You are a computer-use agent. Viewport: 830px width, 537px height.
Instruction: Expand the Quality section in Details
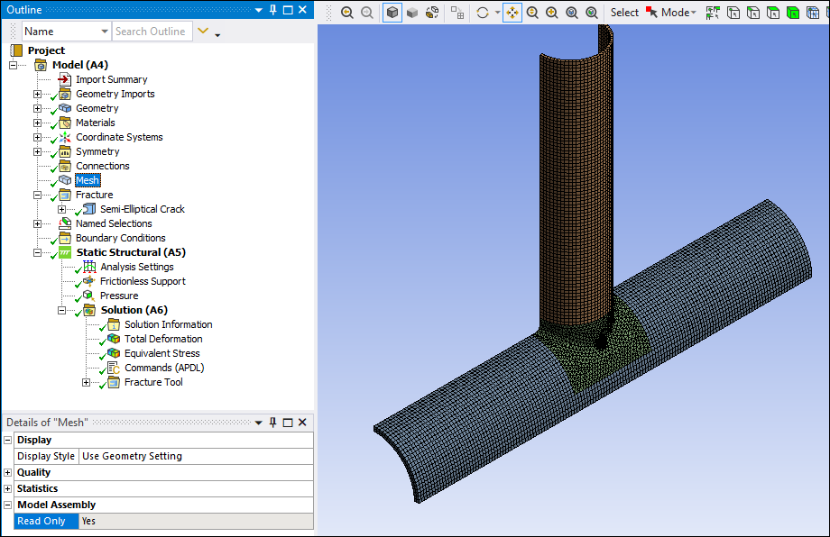(7, 472)
